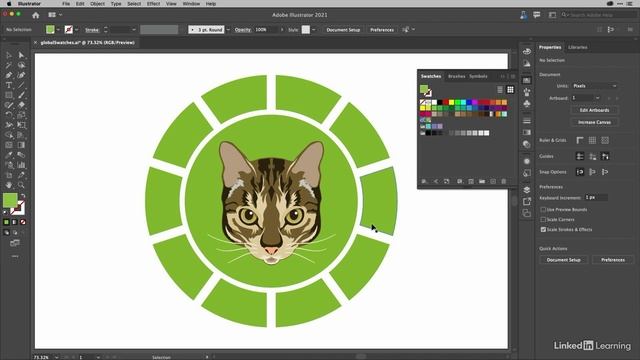
Task: Select the Selection tool in the toolbar
Action: (9, 55)
